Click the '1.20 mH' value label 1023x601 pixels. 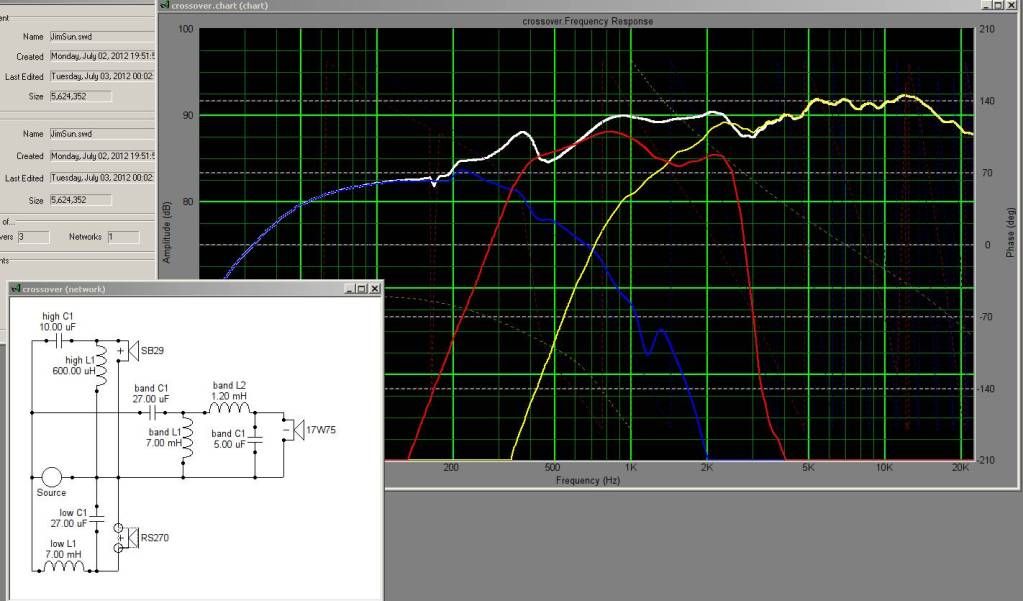click(229, 396)
